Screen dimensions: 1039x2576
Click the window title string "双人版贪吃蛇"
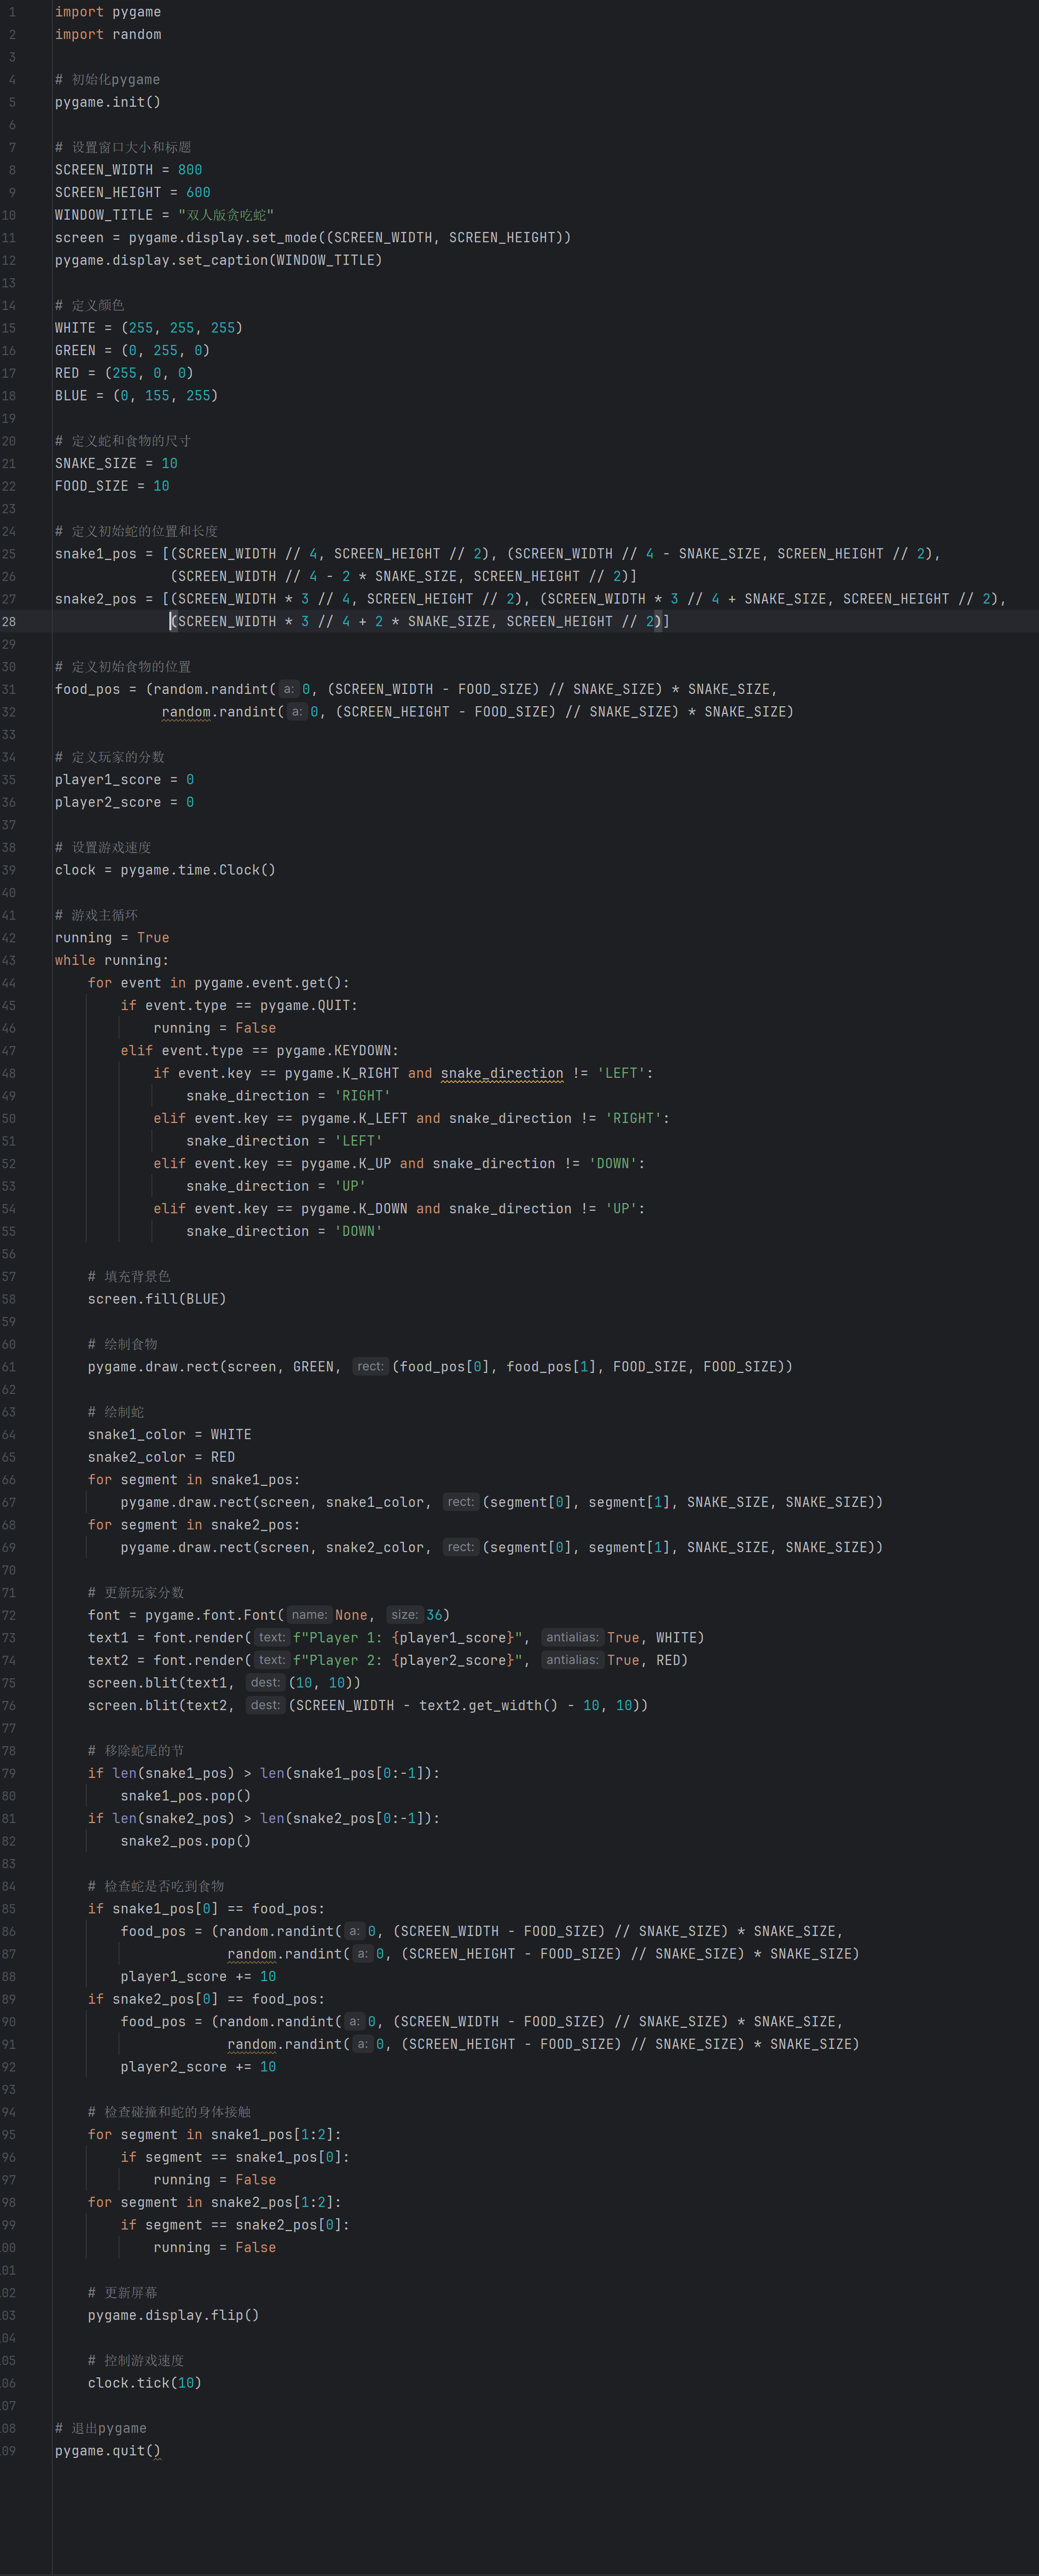tap(226, 215)
